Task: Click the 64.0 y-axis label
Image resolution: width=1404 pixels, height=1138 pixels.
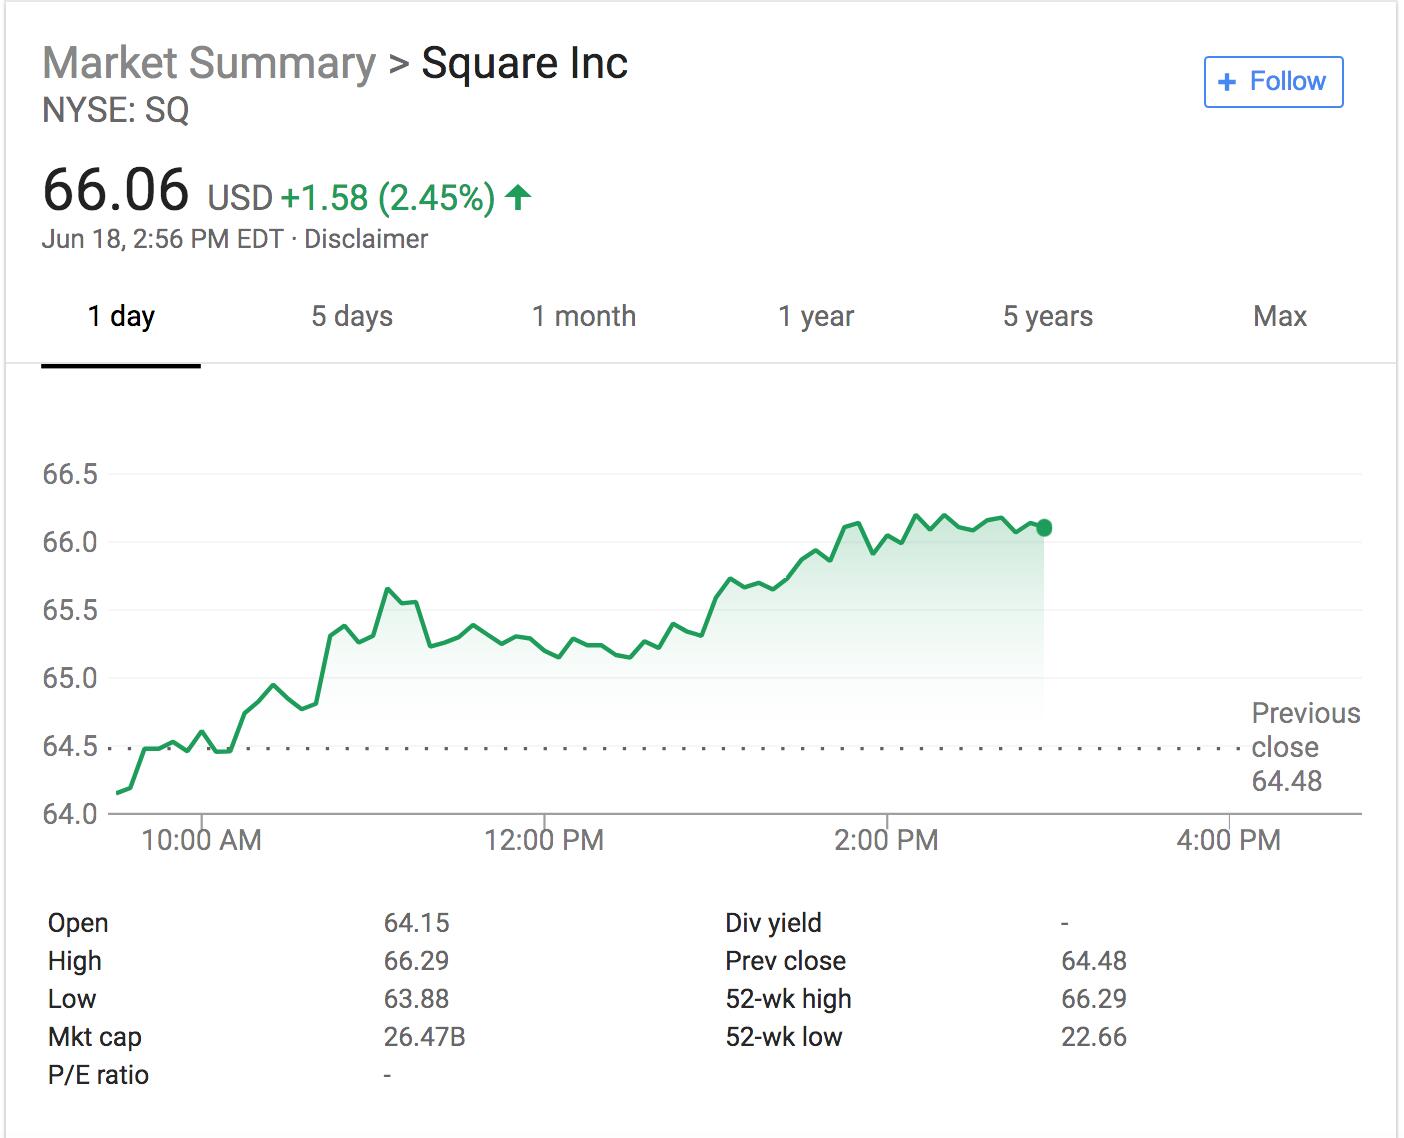Action: tap(70, 814)
